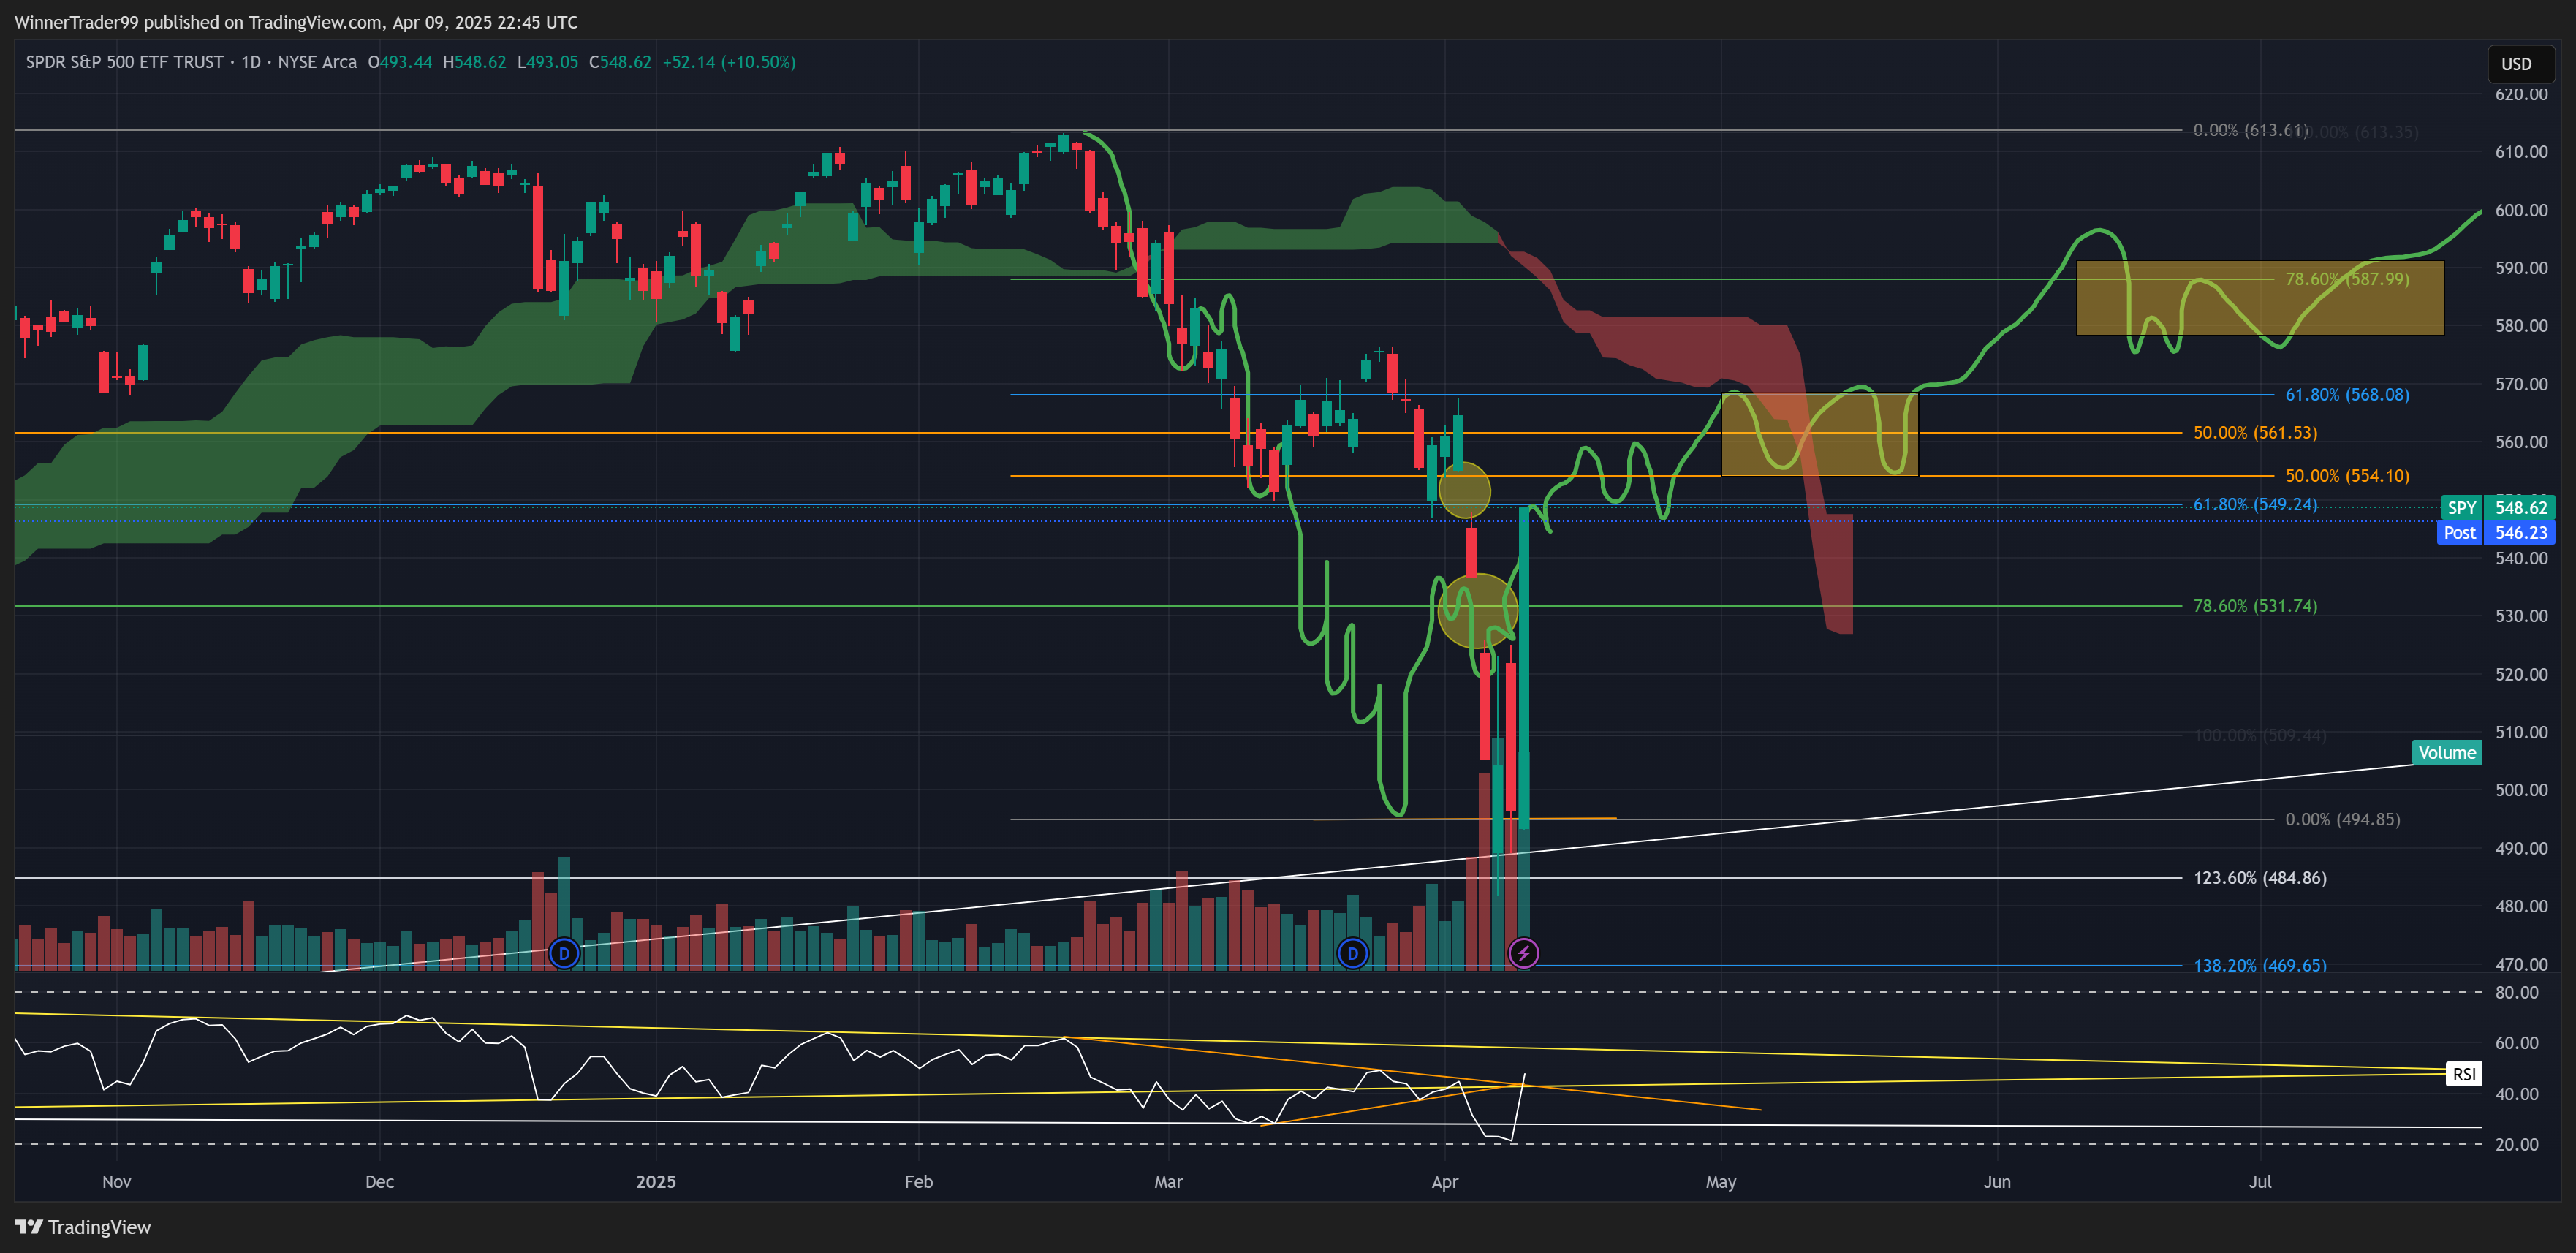
Task: Click the yellow box between May and June
Action: [1819, 435]
